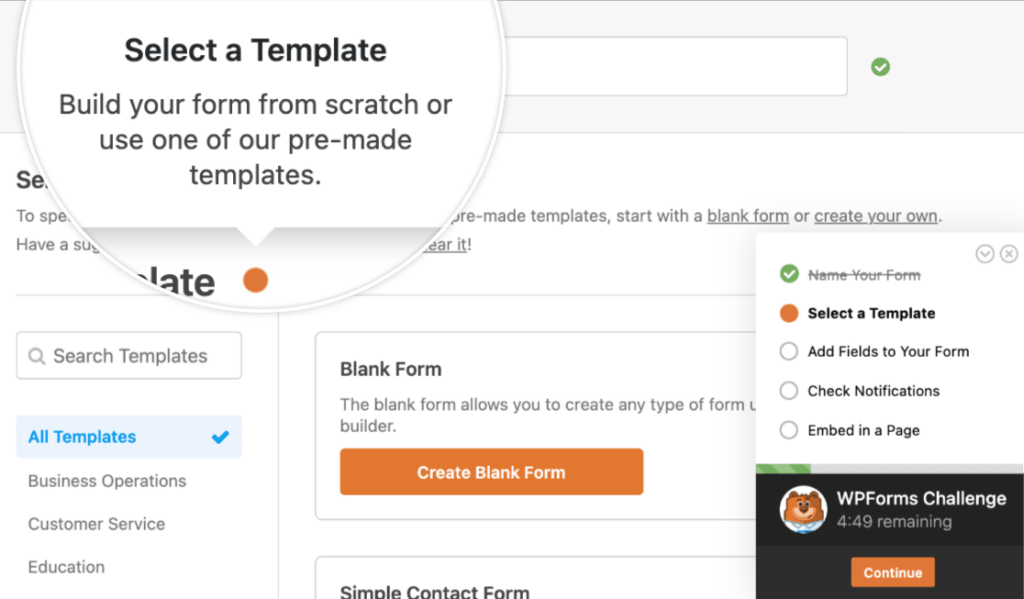
Task: Click the WPForms bear mascot icon
Action: 803,510
